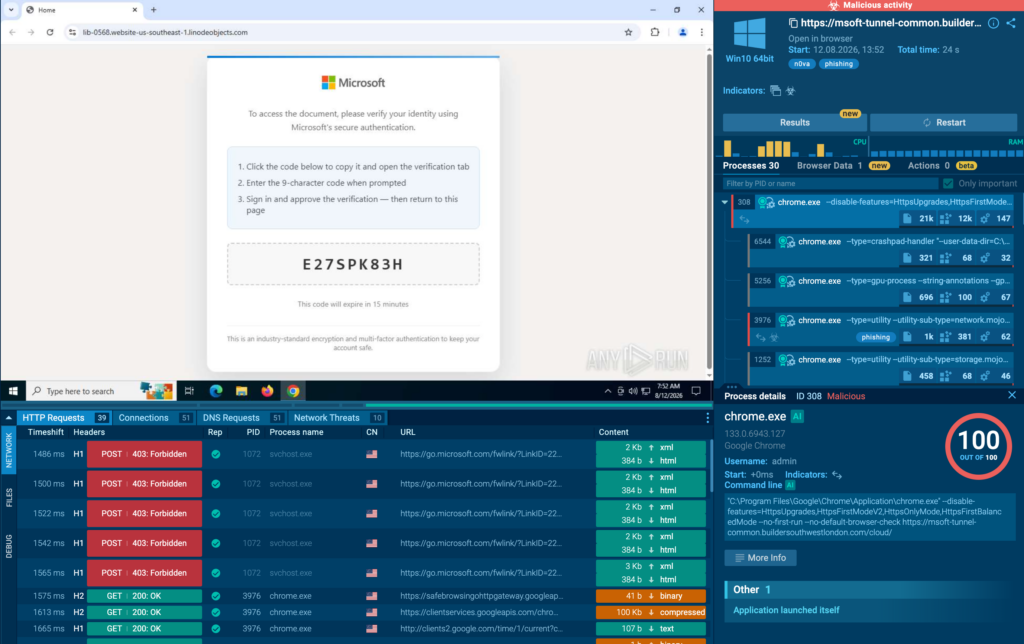Click the phishing tag under the start time

pos(839,64)
